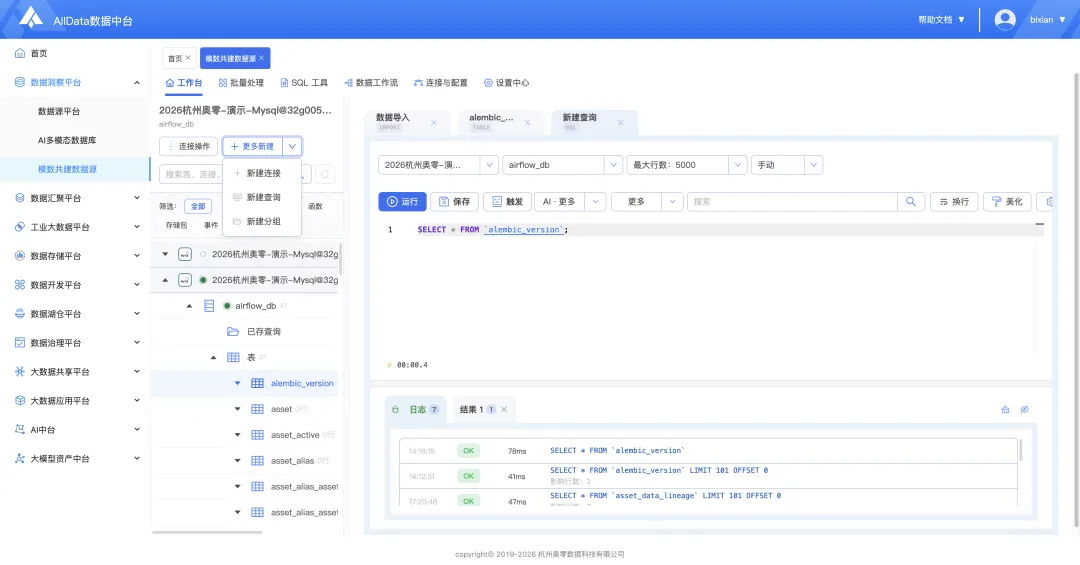This screenshot has width=1080, height=565.
Task: Select the asset_active table row
Action: point(245,435)
